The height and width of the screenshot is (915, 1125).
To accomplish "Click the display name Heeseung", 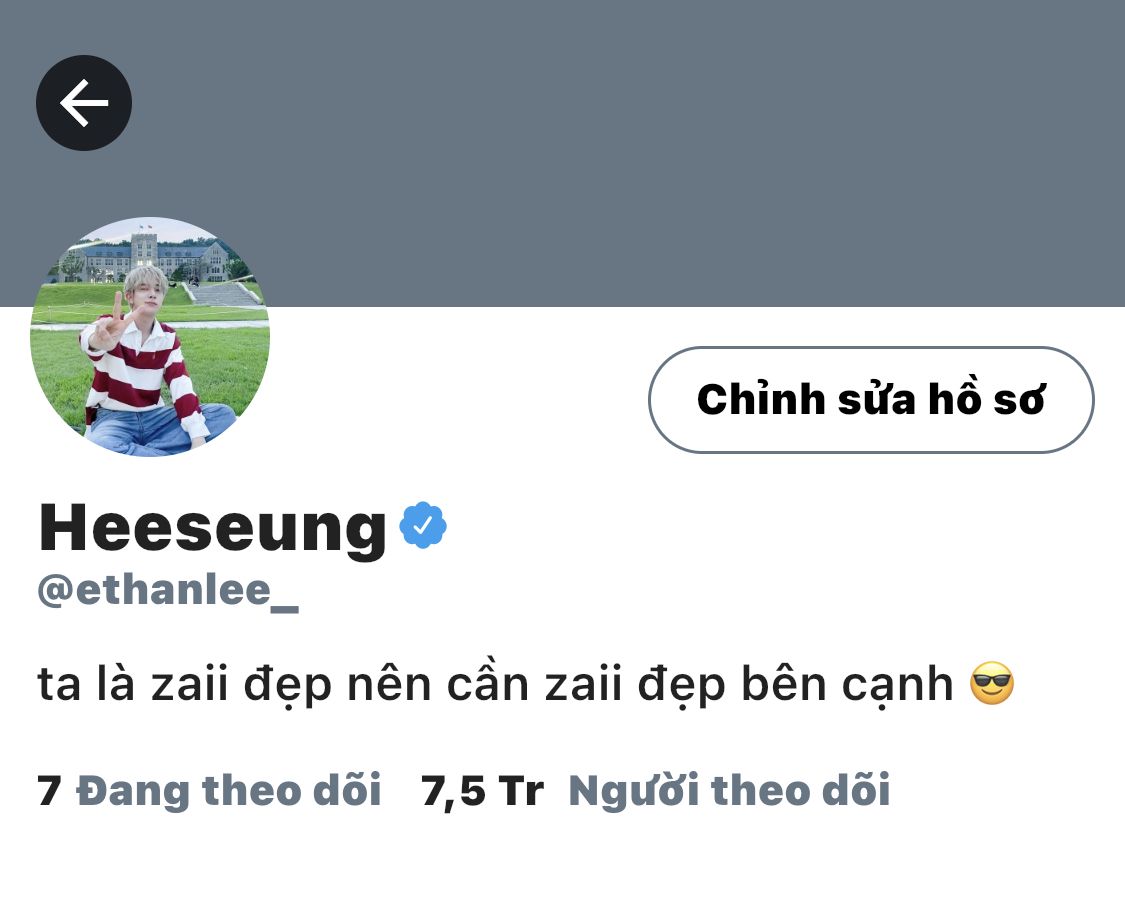I will pos(212,528).
